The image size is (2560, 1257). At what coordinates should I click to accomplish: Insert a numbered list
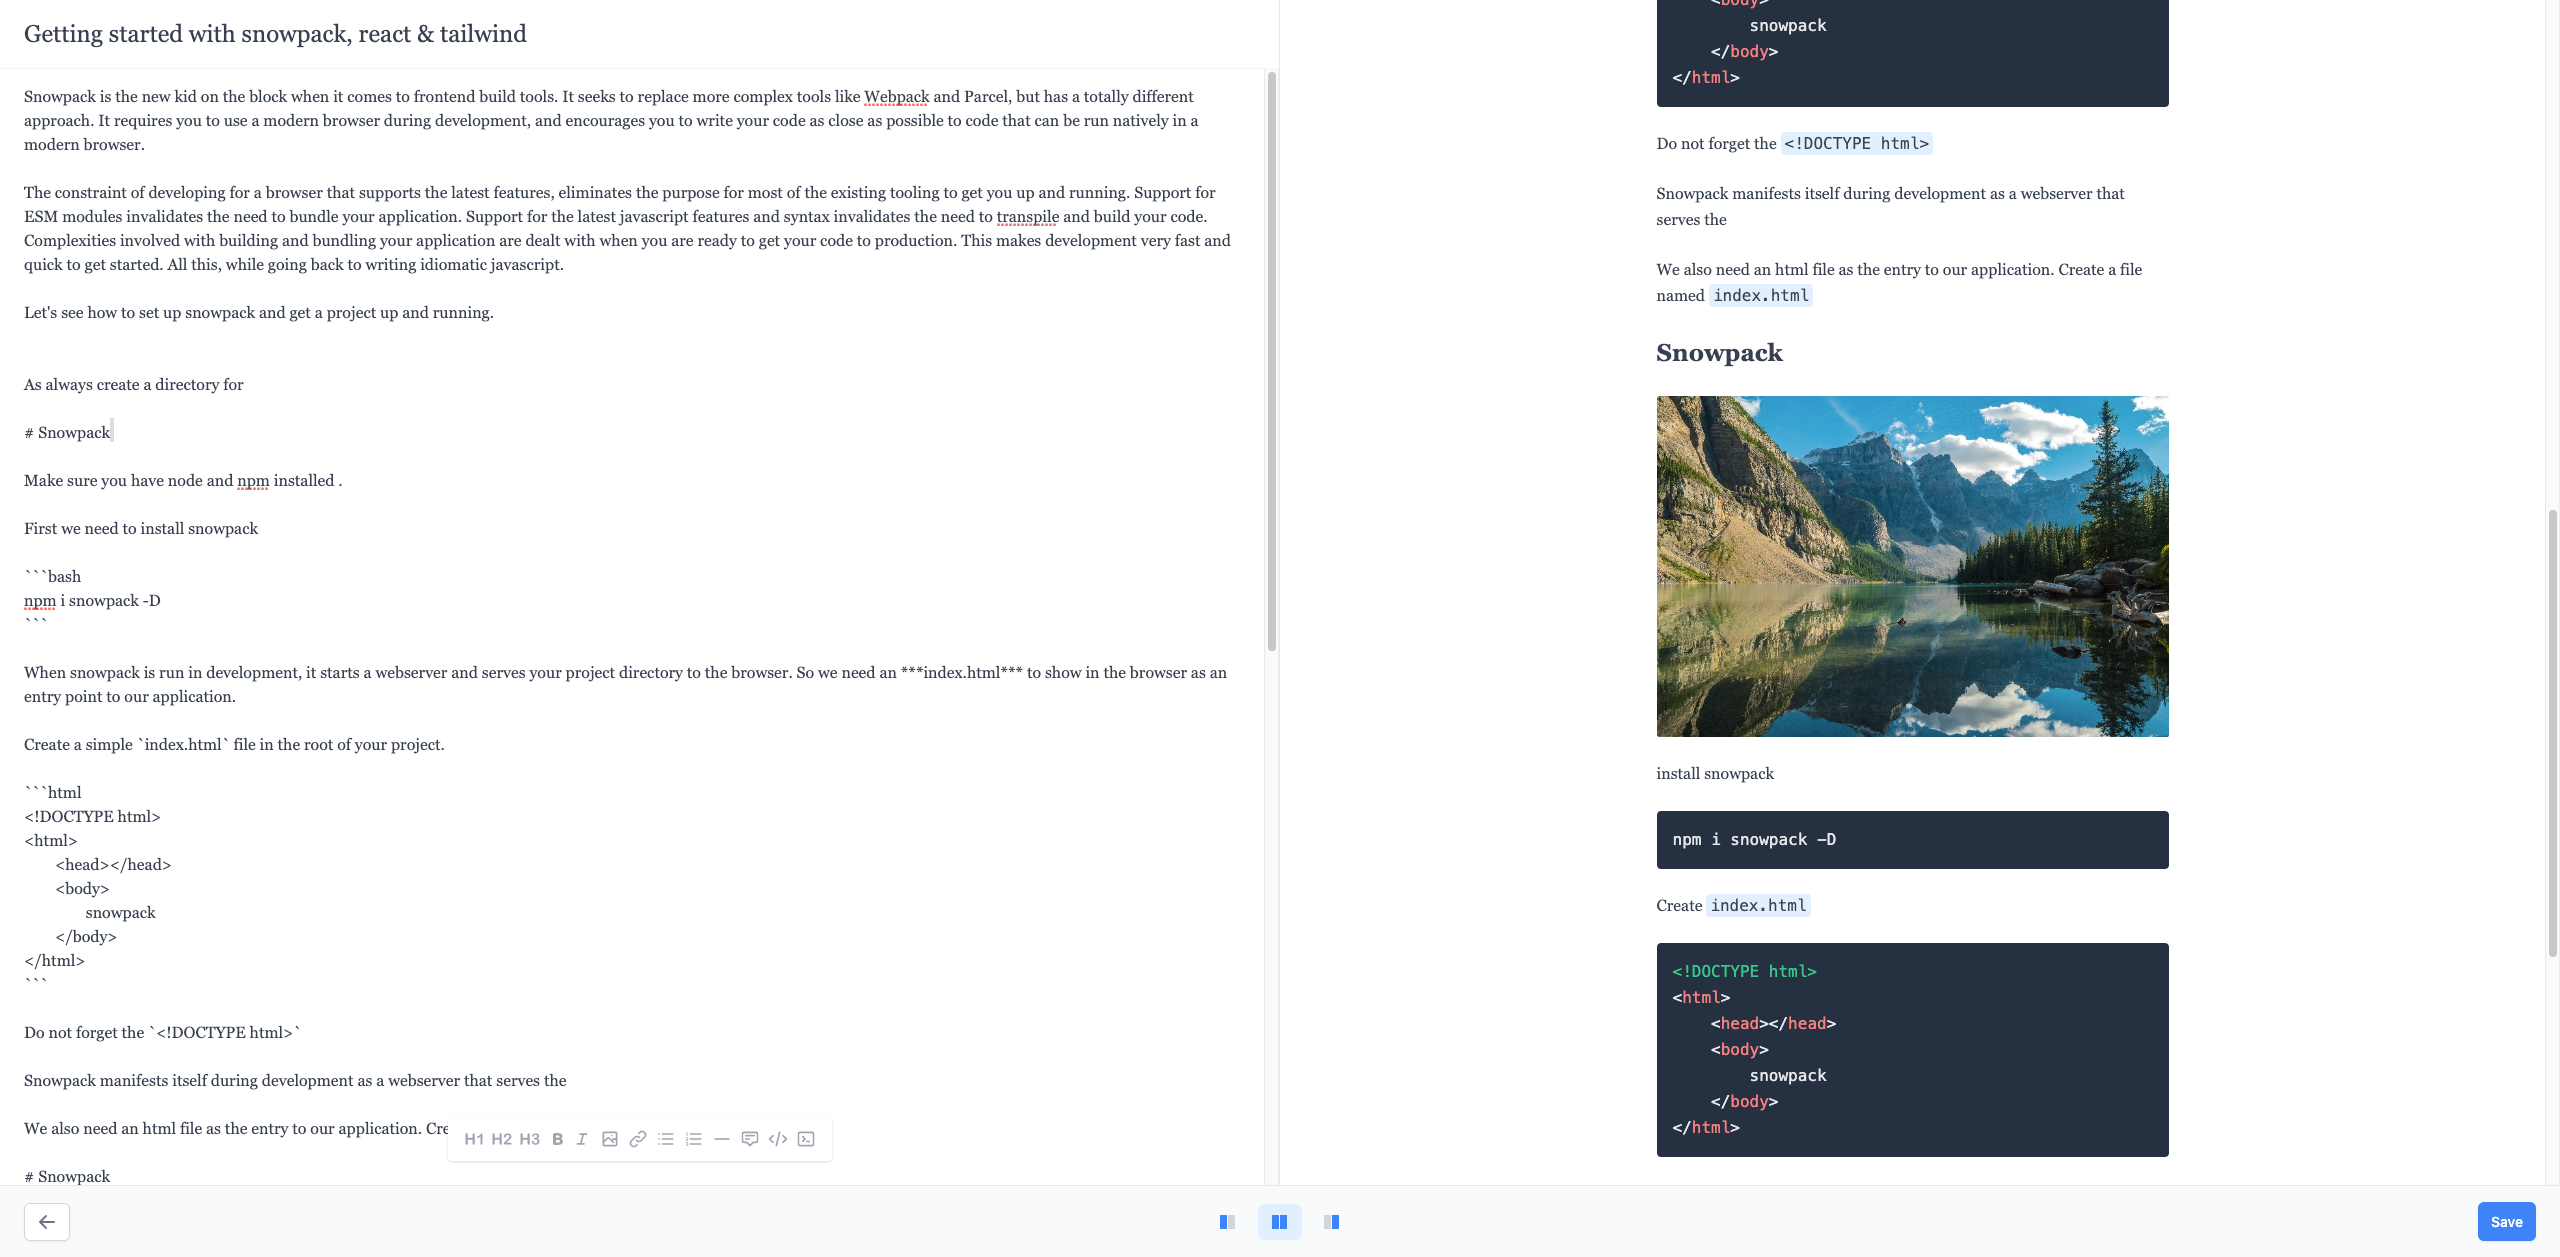[x=693, y=1139]
